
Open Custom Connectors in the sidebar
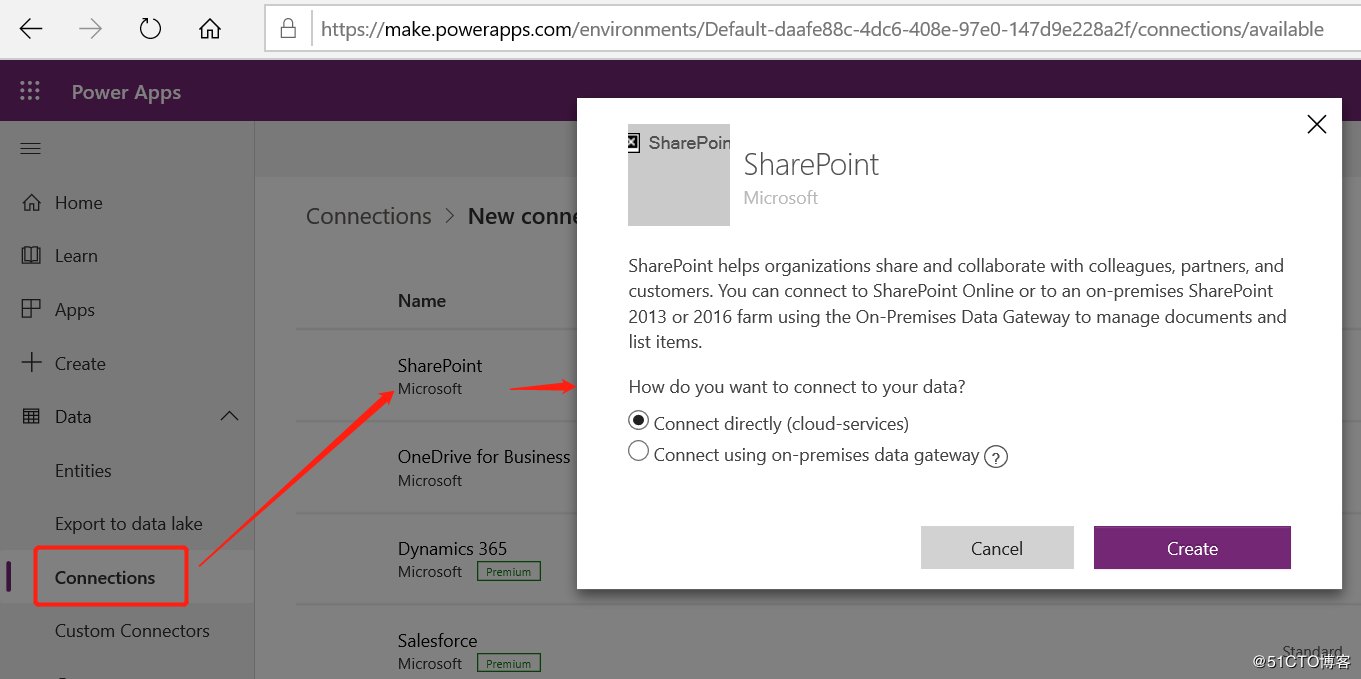point(132,631)
